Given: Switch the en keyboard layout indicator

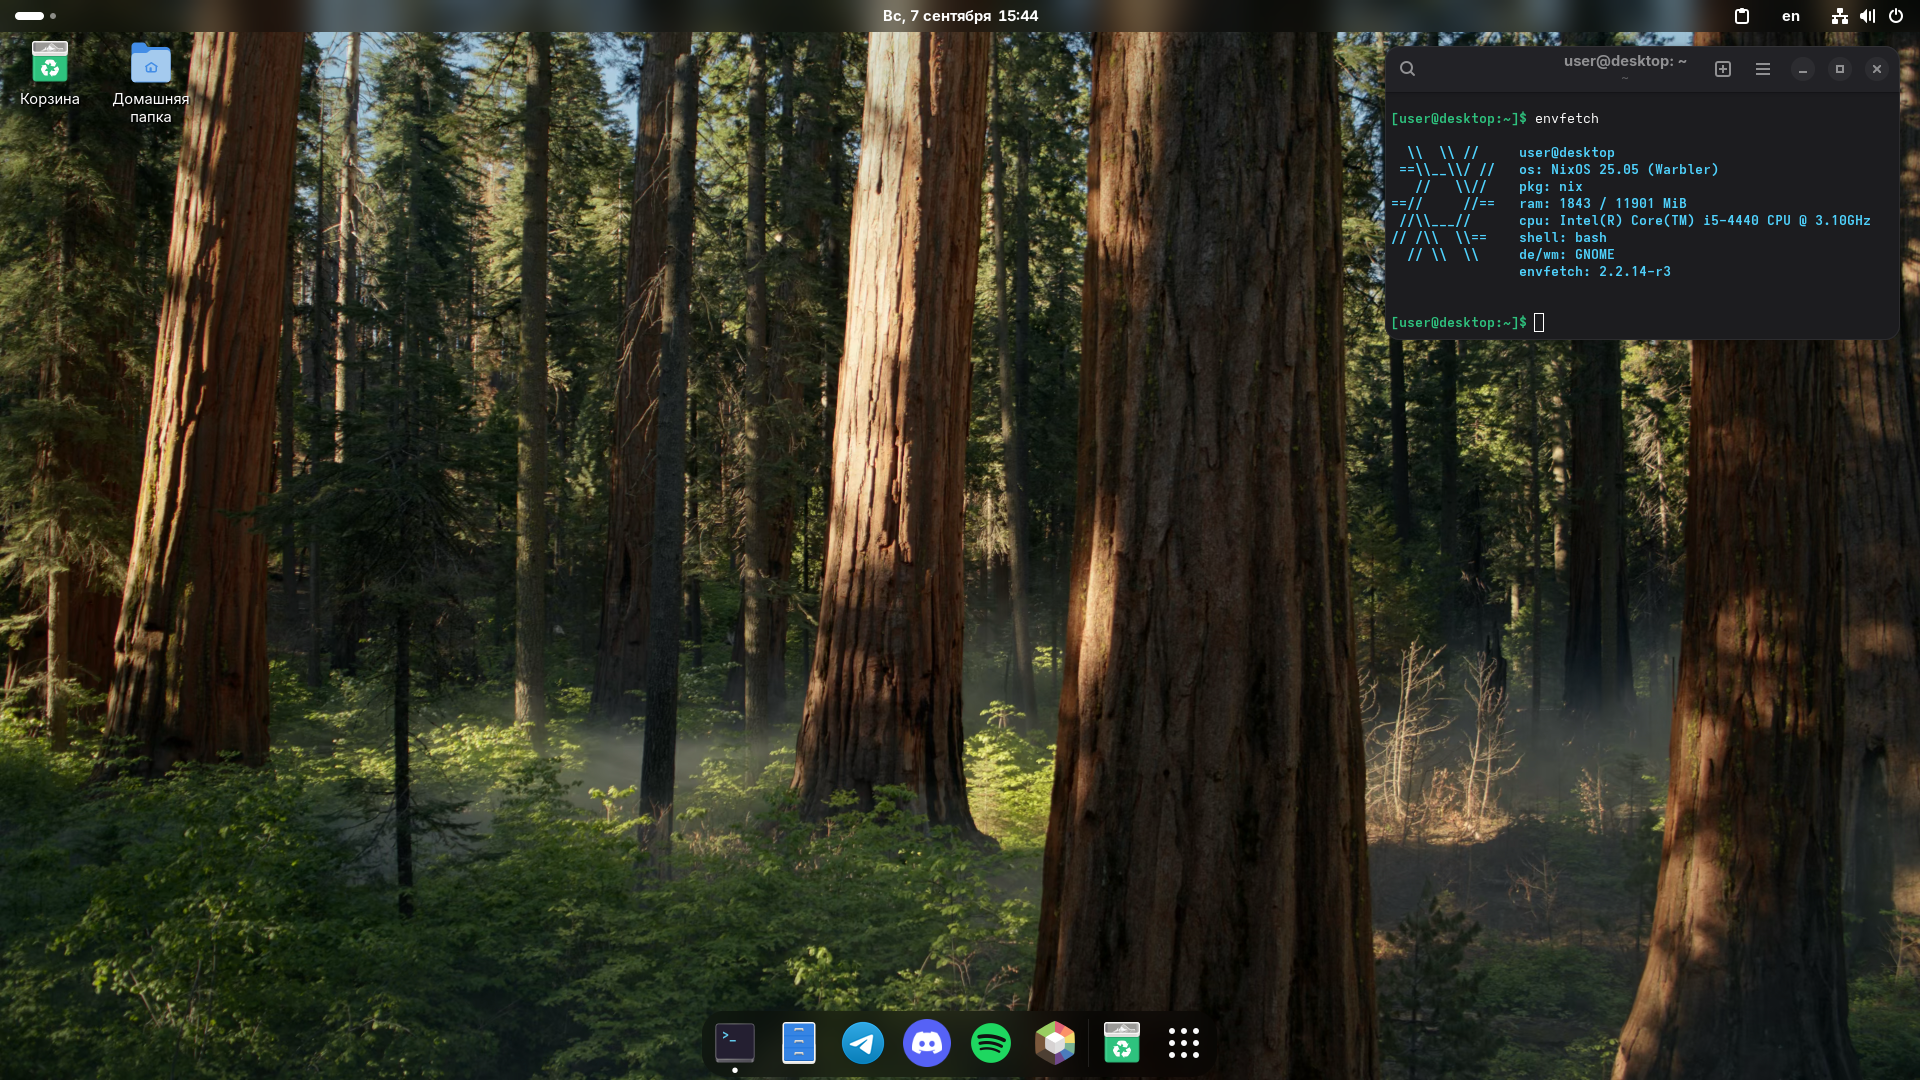Looking at the screenshot, I should click(x=1790, y=16).
